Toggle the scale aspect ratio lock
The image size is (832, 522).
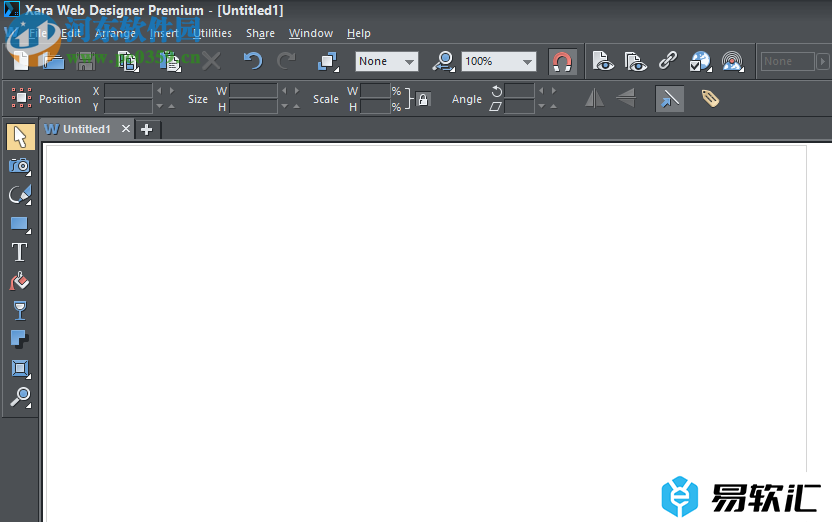[423, 99]
